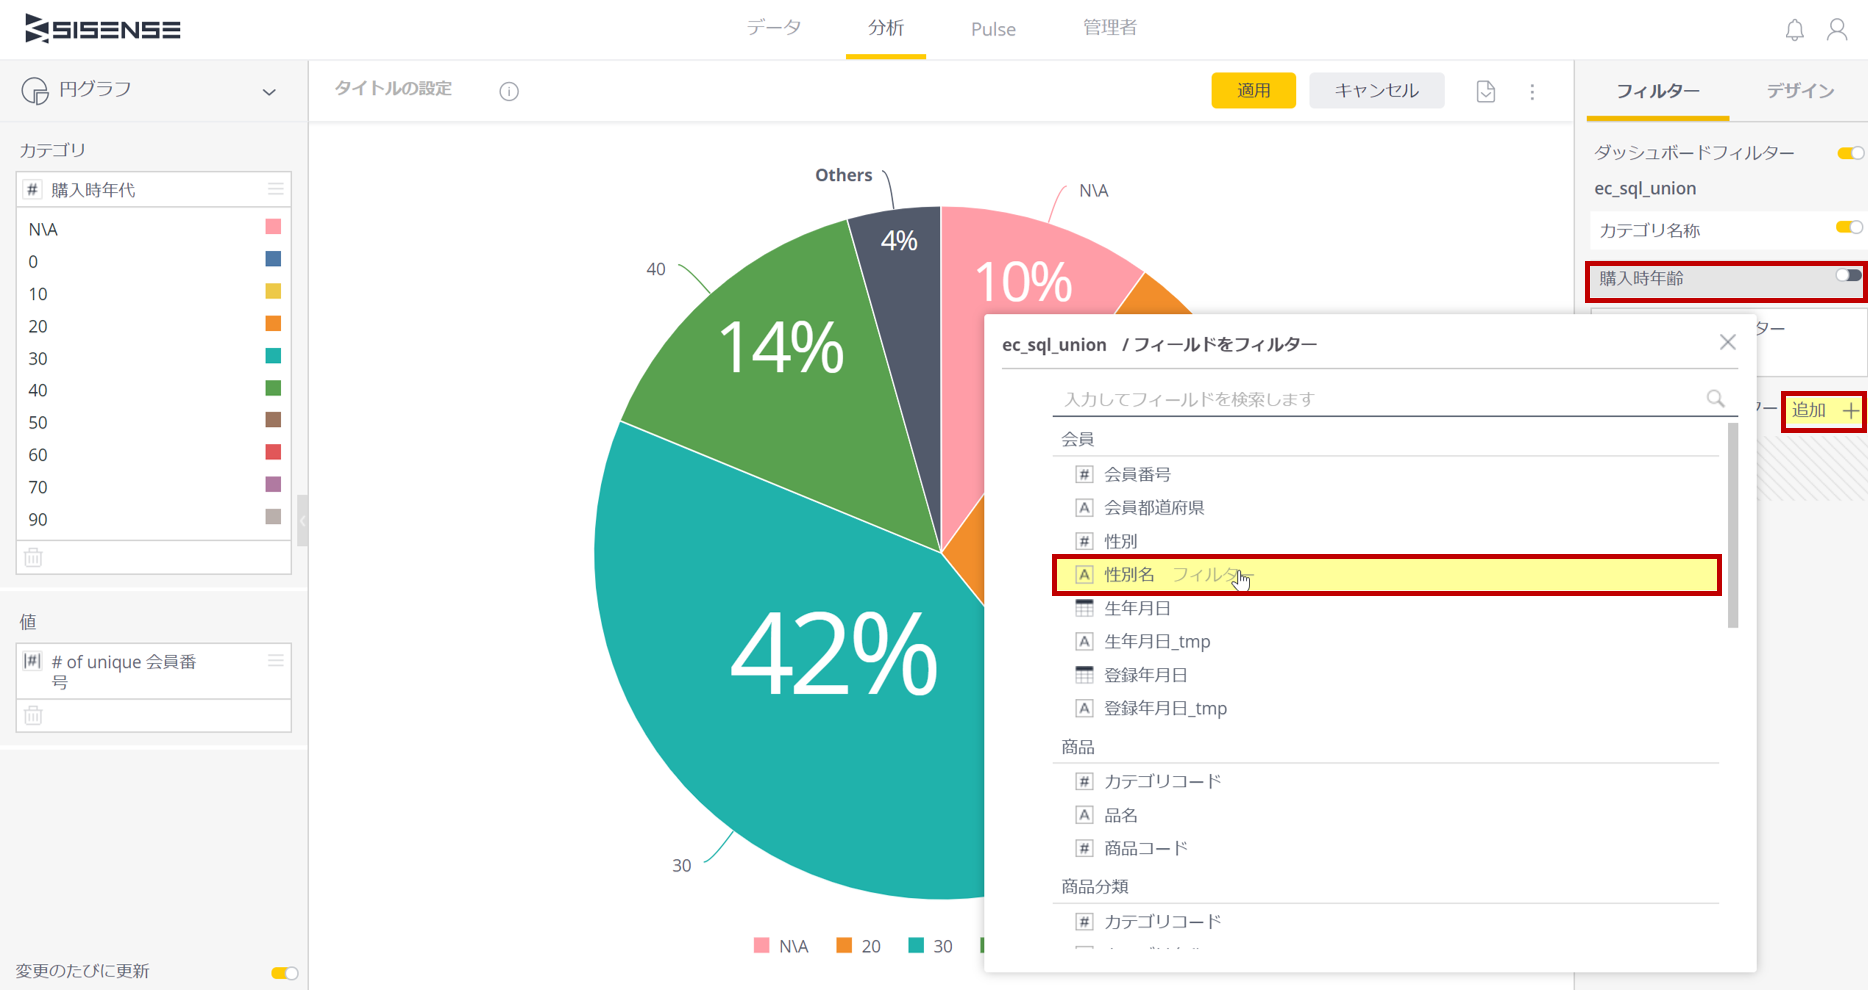Change the color swatch for category 0
1868x990 pixels.
coord(272,259)
